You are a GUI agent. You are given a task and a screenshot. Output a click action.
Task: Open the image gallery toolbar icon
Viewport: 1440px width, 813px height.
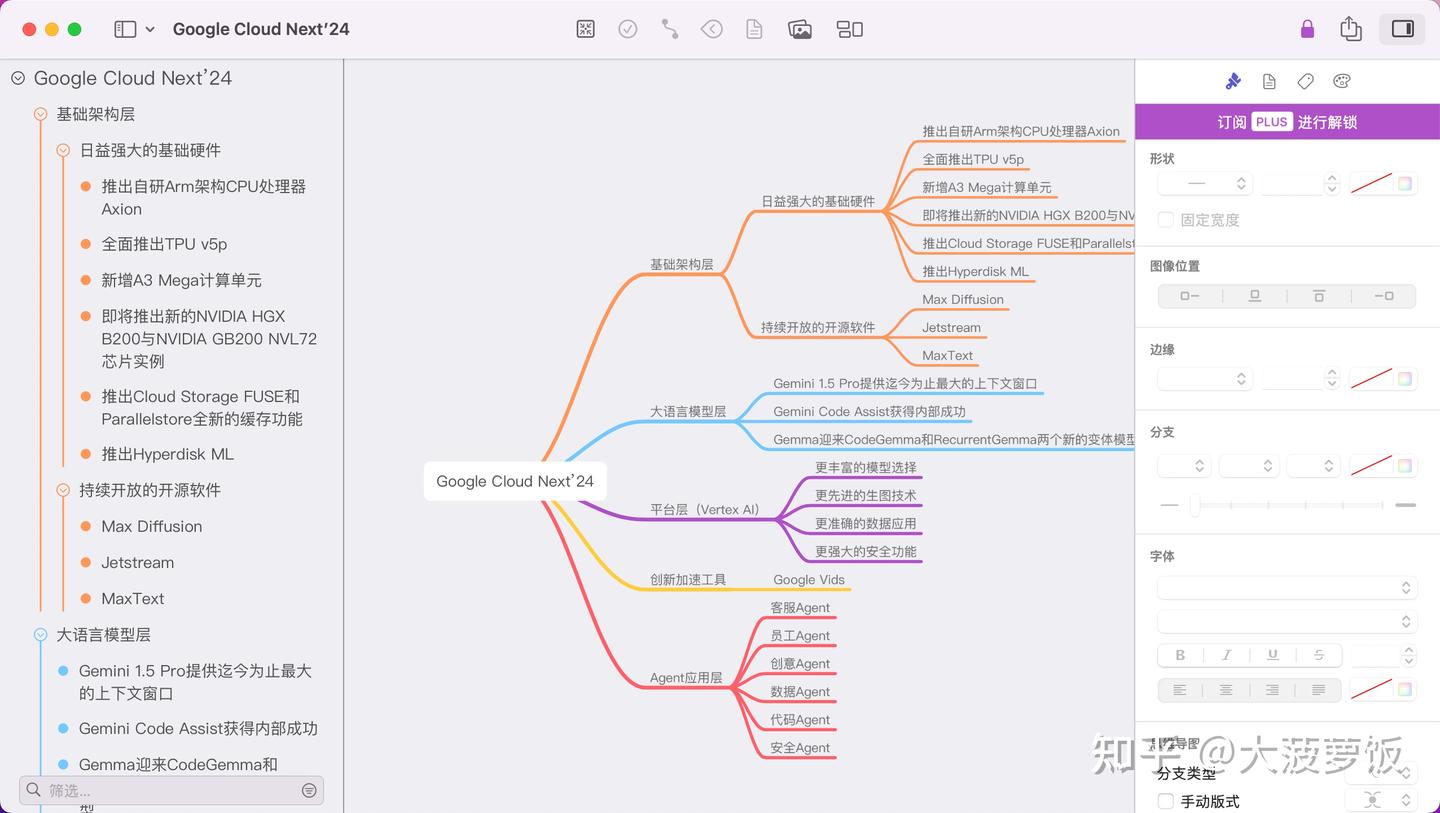click(x=799, y=29)
